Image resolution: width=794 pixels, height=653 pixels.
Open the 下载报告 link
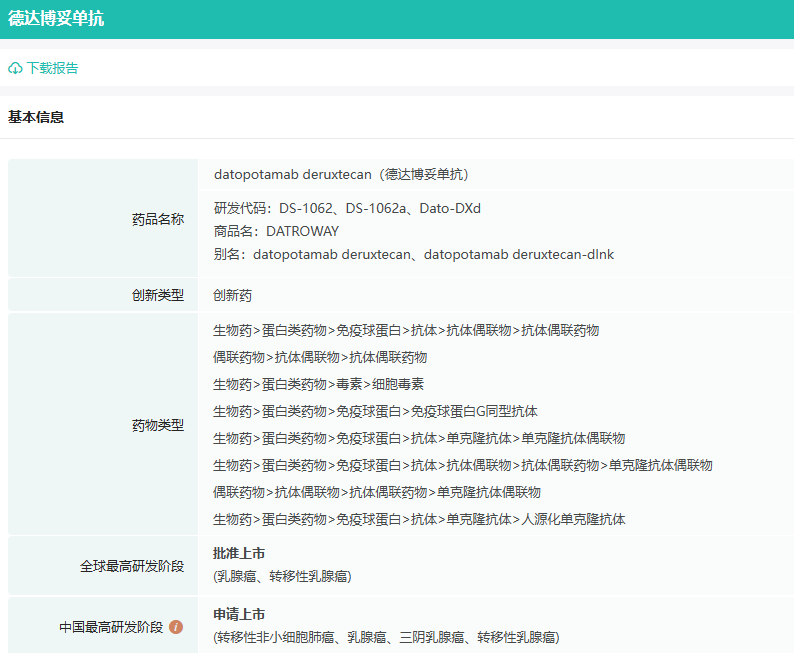[52, 69]
